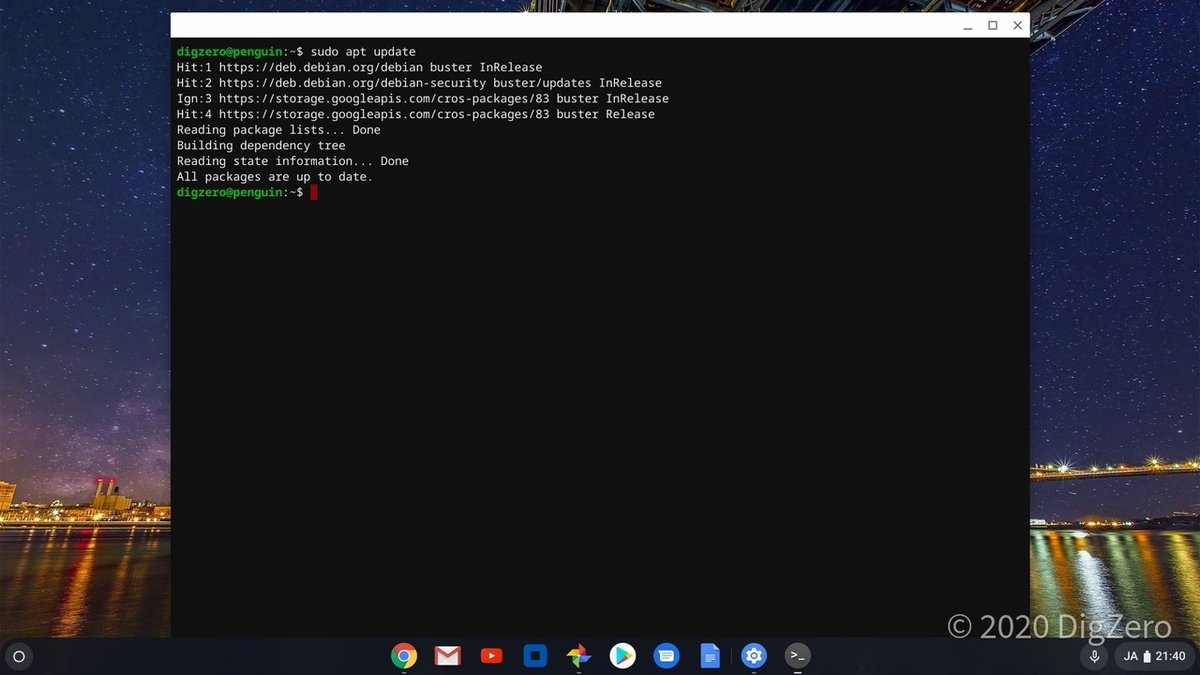The image size is (1200, 675).
Task: Click the red cursor at terminal prompt
Action: click(x=314, y=192)
